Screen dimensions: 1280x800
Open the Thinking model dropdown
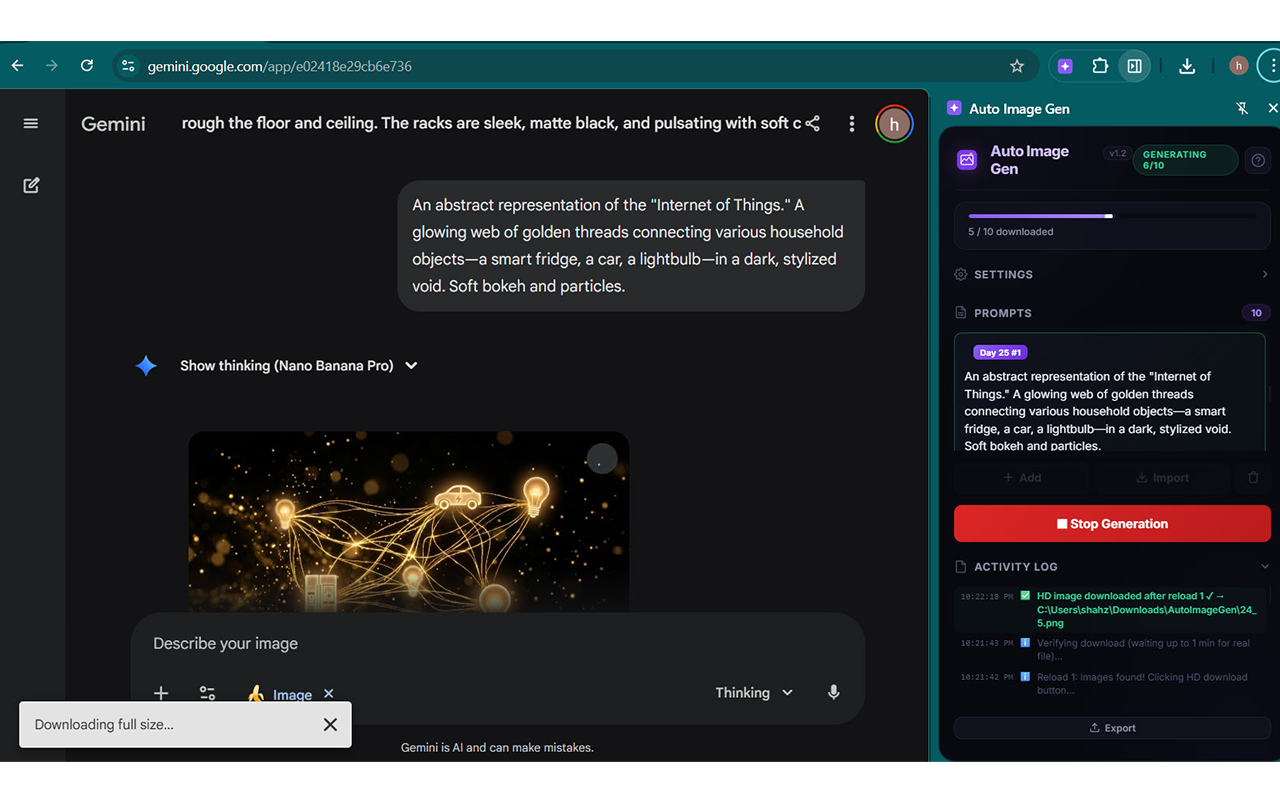tap(754, 693)
